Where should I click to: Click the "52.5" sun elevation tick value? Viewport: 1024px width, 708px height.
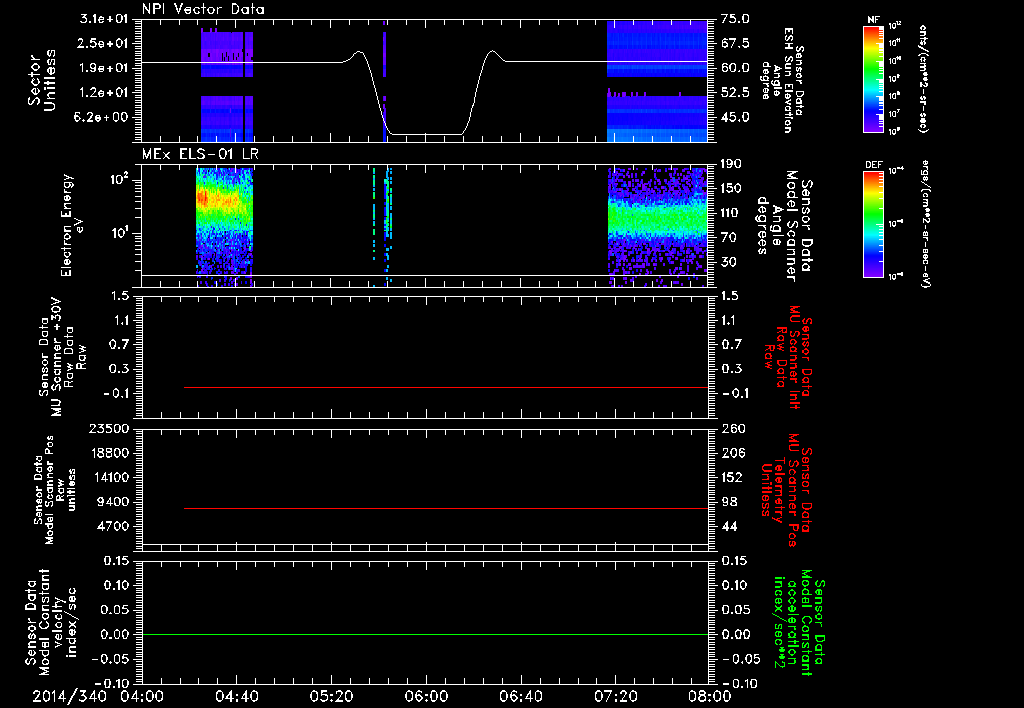click(x=735, y=93)
